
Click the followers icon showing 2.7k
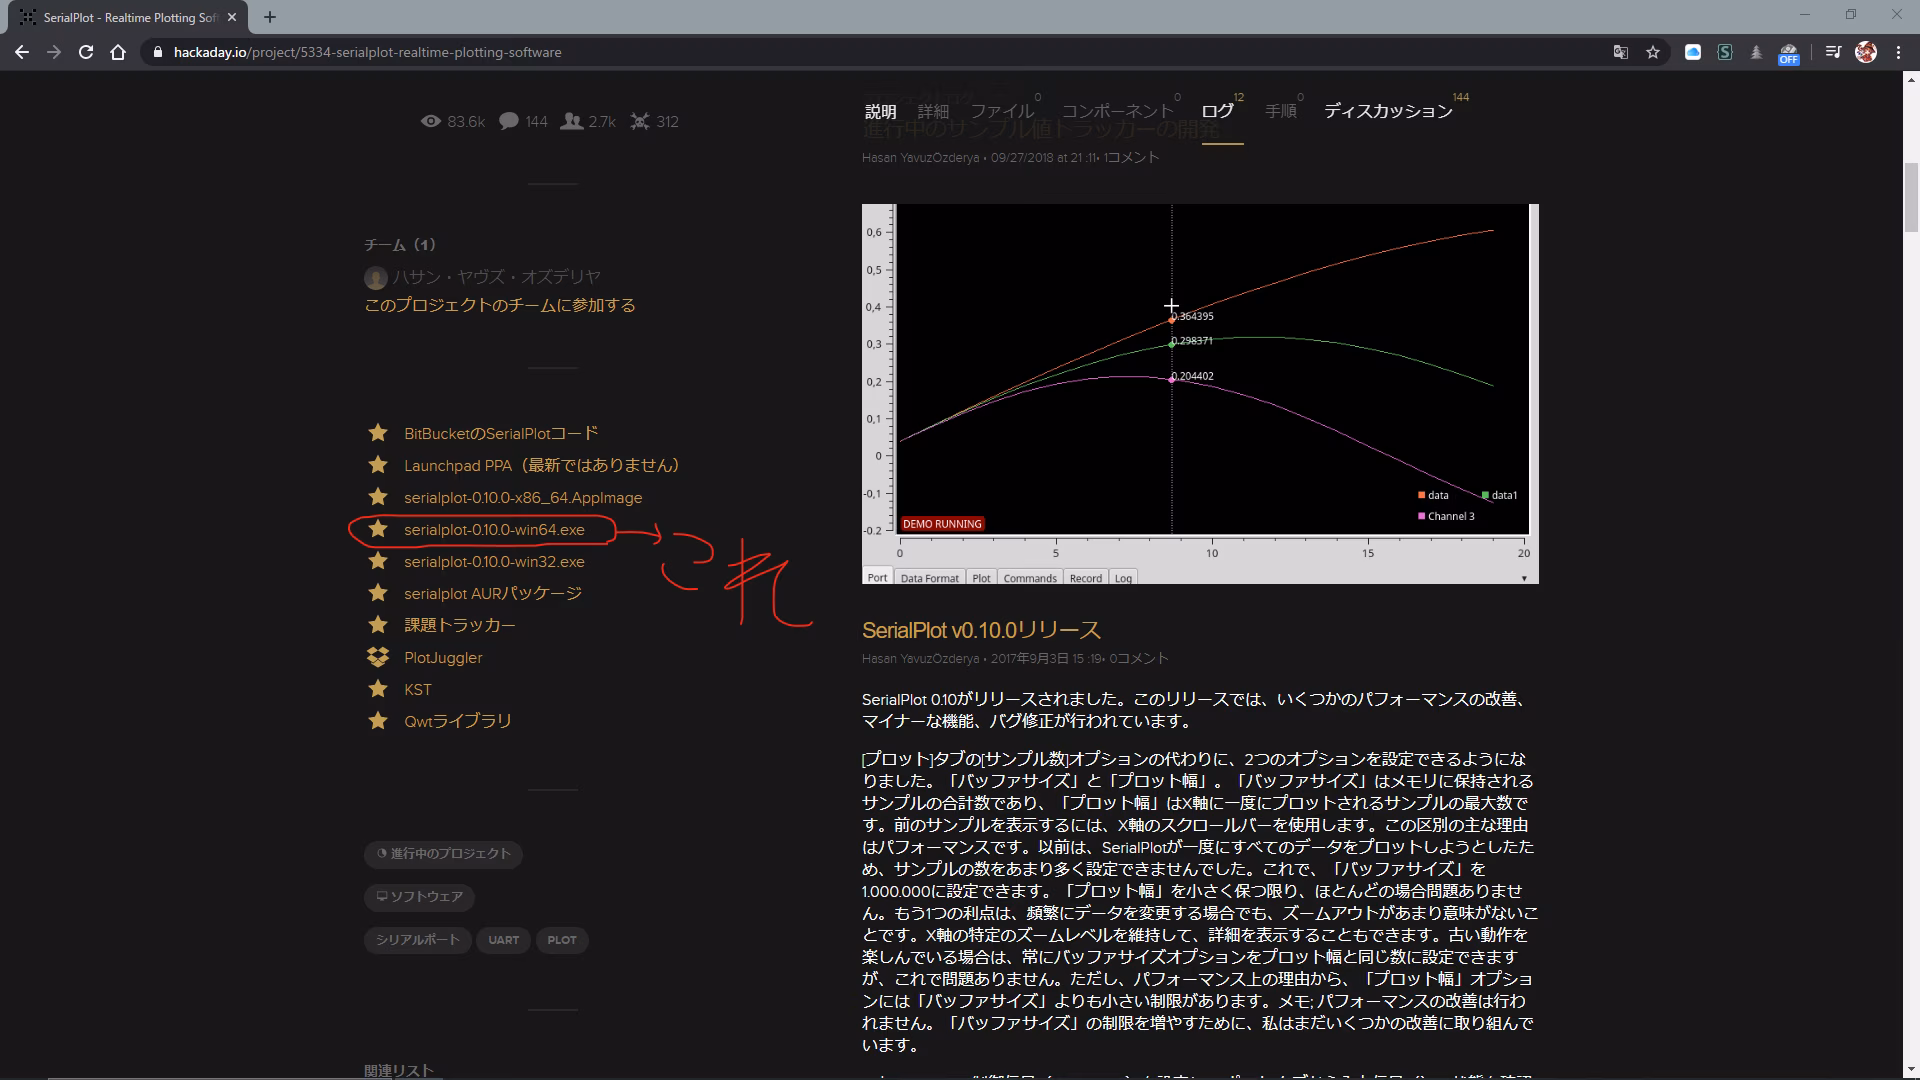click(x=571, y=121)
